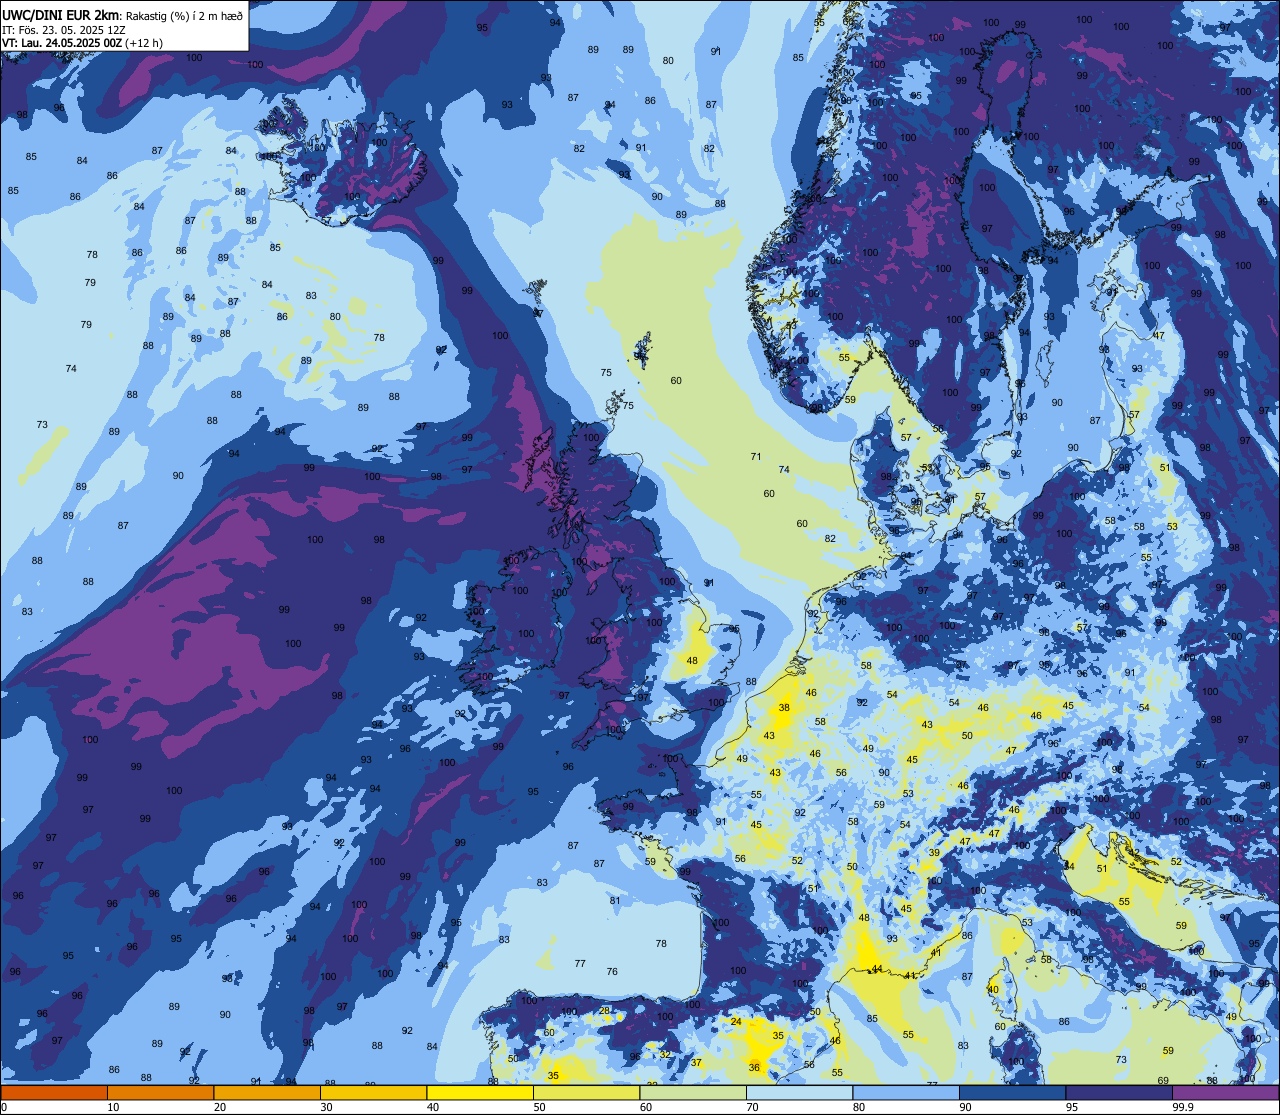Click the dark blue 90–95 legend swatch
The image size is (1280, 1115).
pyautogui.click(x=1012, y=1092)
